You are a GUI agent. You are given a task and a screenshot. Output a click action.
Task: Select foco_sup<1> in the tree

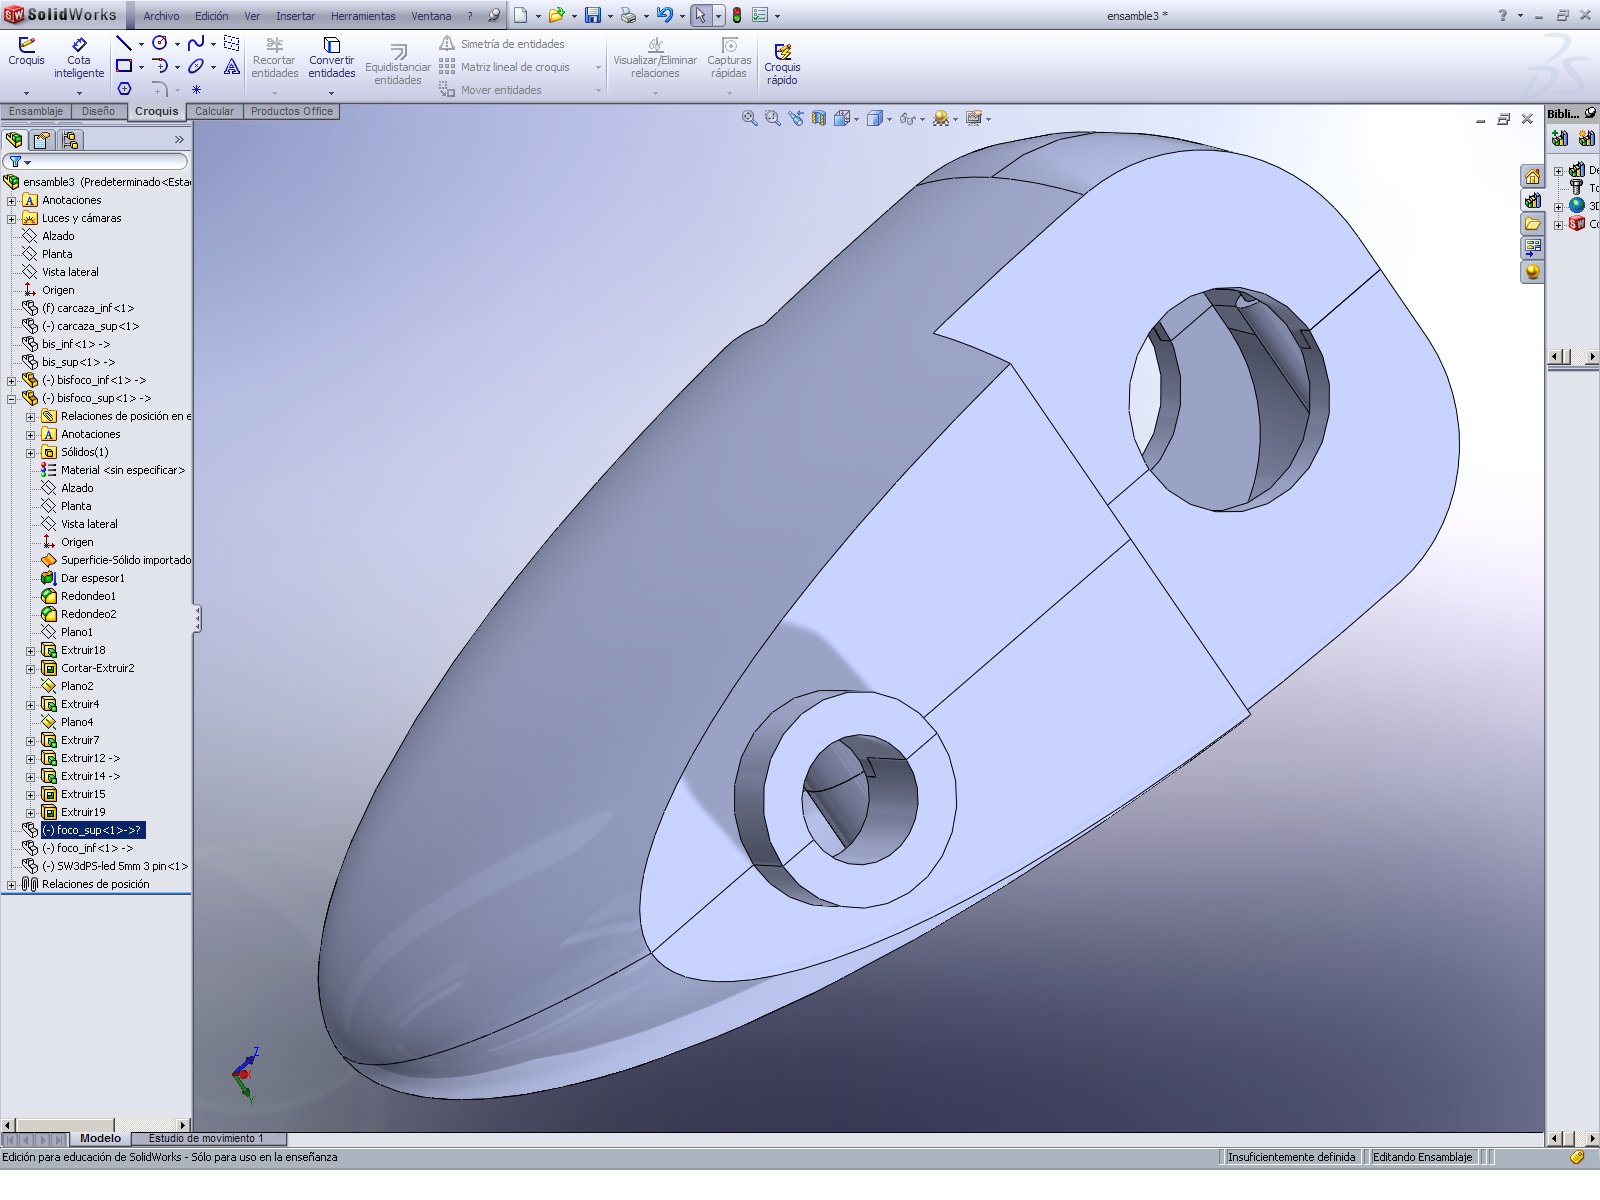click(92, 830)
